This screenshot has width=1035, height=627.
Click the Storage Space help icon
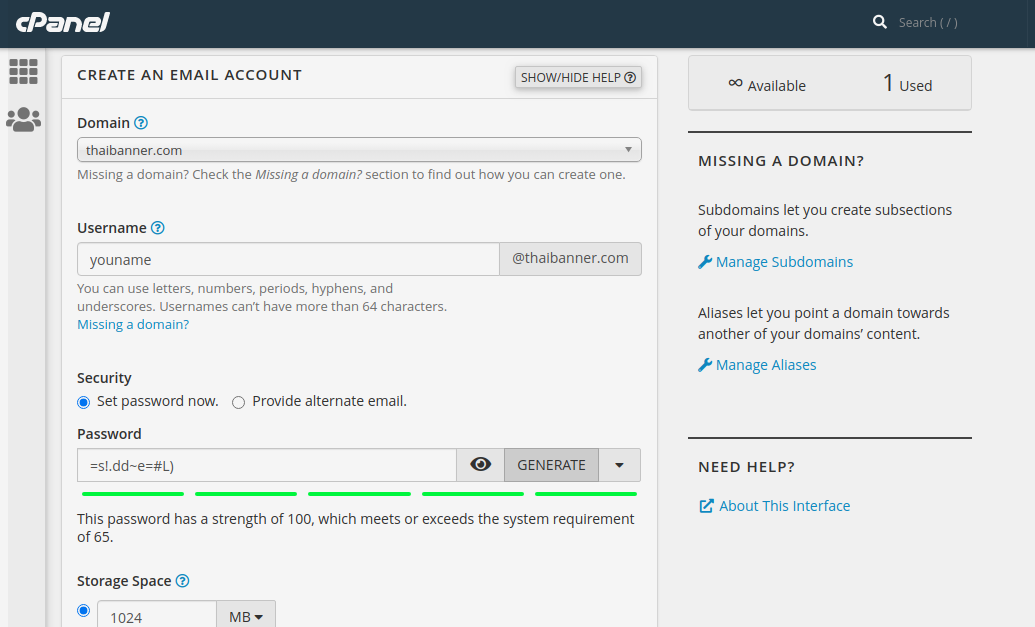coord(182,581)
